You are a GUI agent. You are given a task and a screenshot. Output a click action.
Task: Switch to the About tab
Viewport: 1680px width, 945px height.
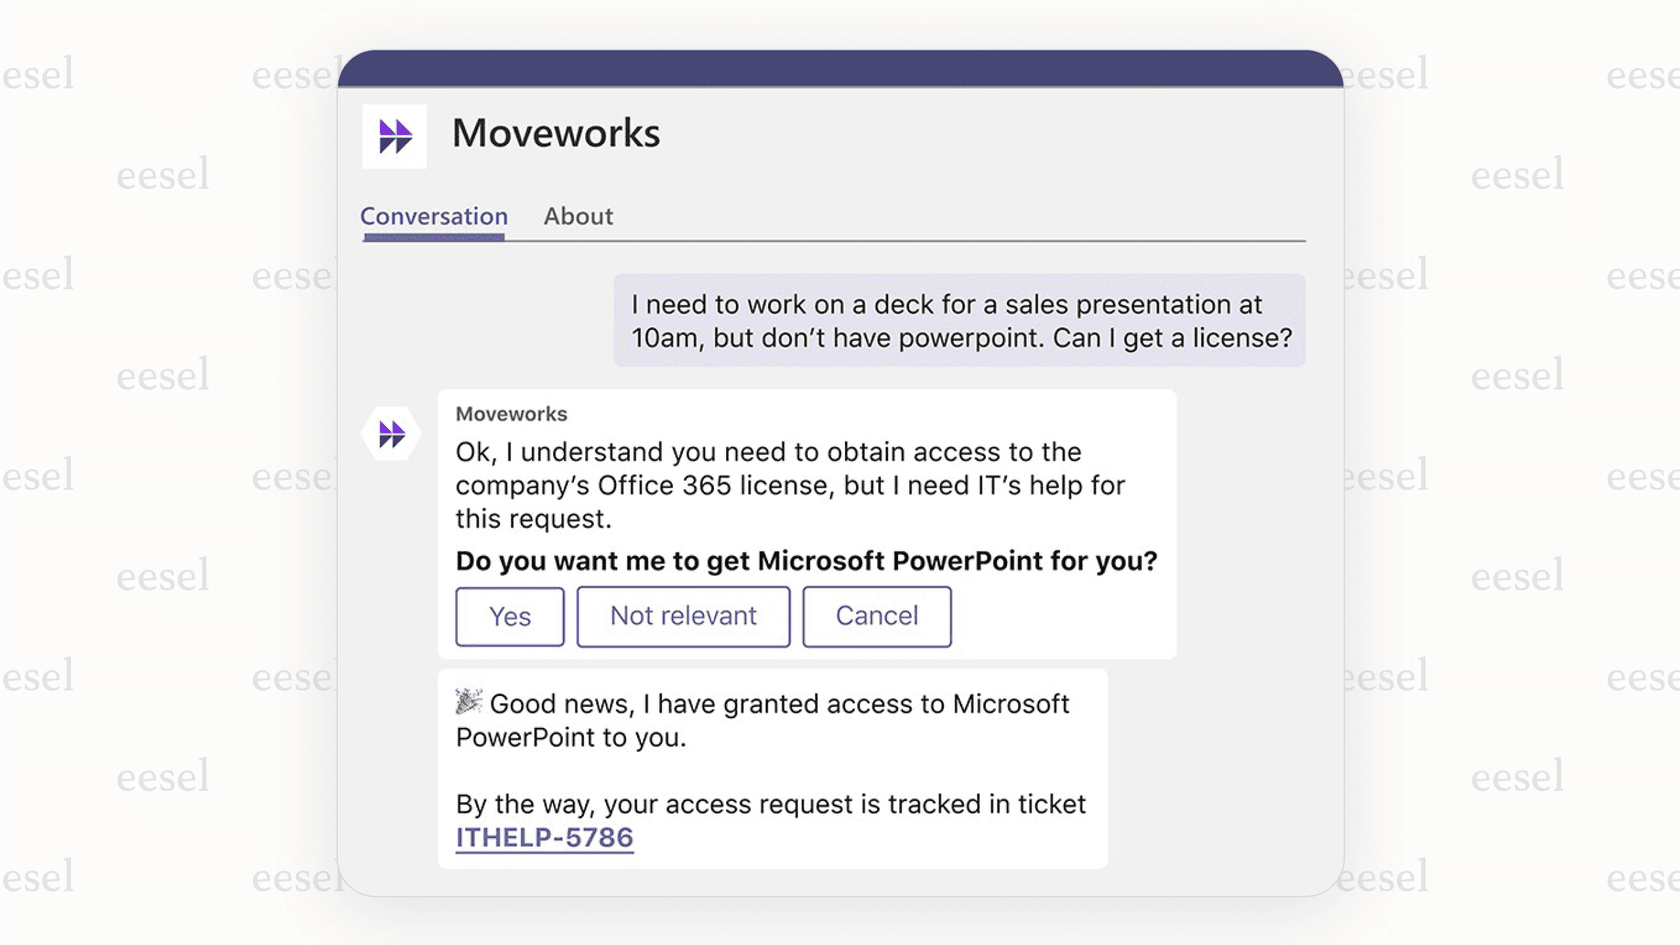pos(578,216)
